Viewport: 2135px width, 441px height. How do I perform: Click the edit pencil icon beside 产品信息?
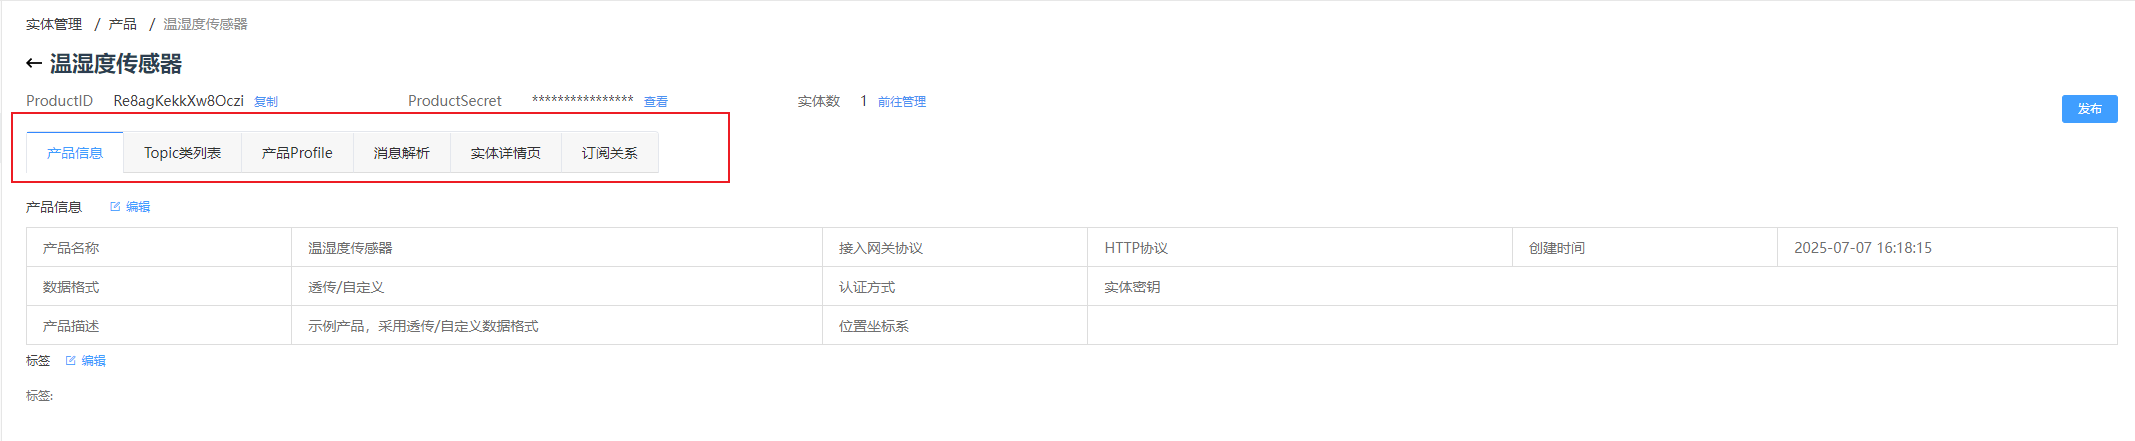click(x=115, y=207)
